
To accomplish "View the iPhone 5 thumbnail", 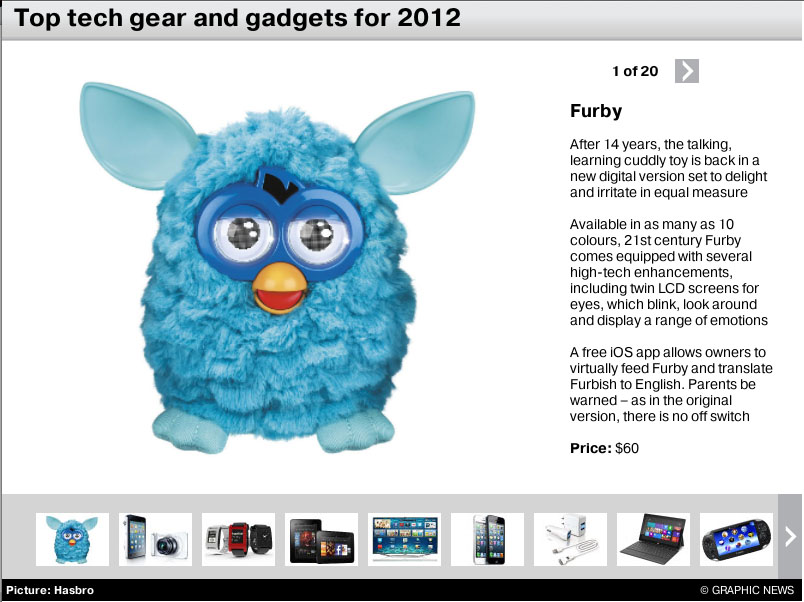I will (488, 539).
